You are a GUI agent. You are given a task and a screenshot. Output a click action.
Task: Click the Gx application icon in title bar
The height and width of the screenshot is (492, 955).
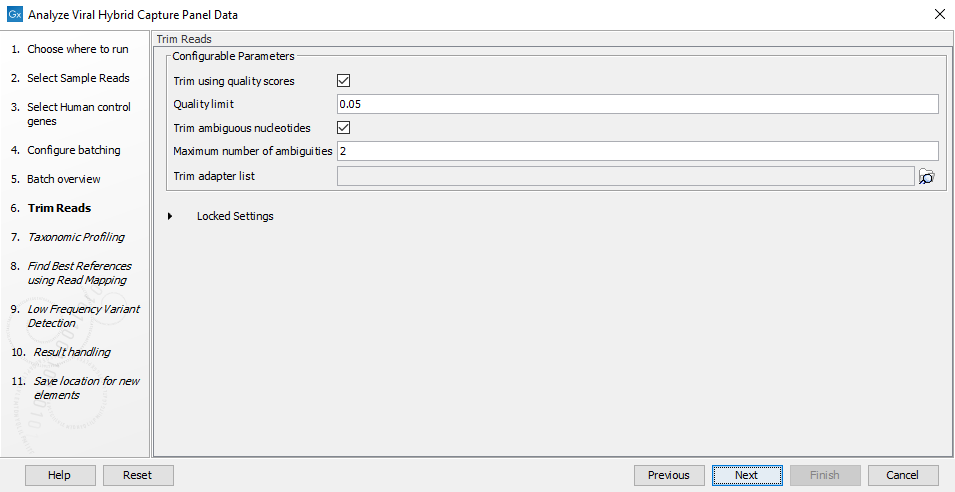[14, 15]
